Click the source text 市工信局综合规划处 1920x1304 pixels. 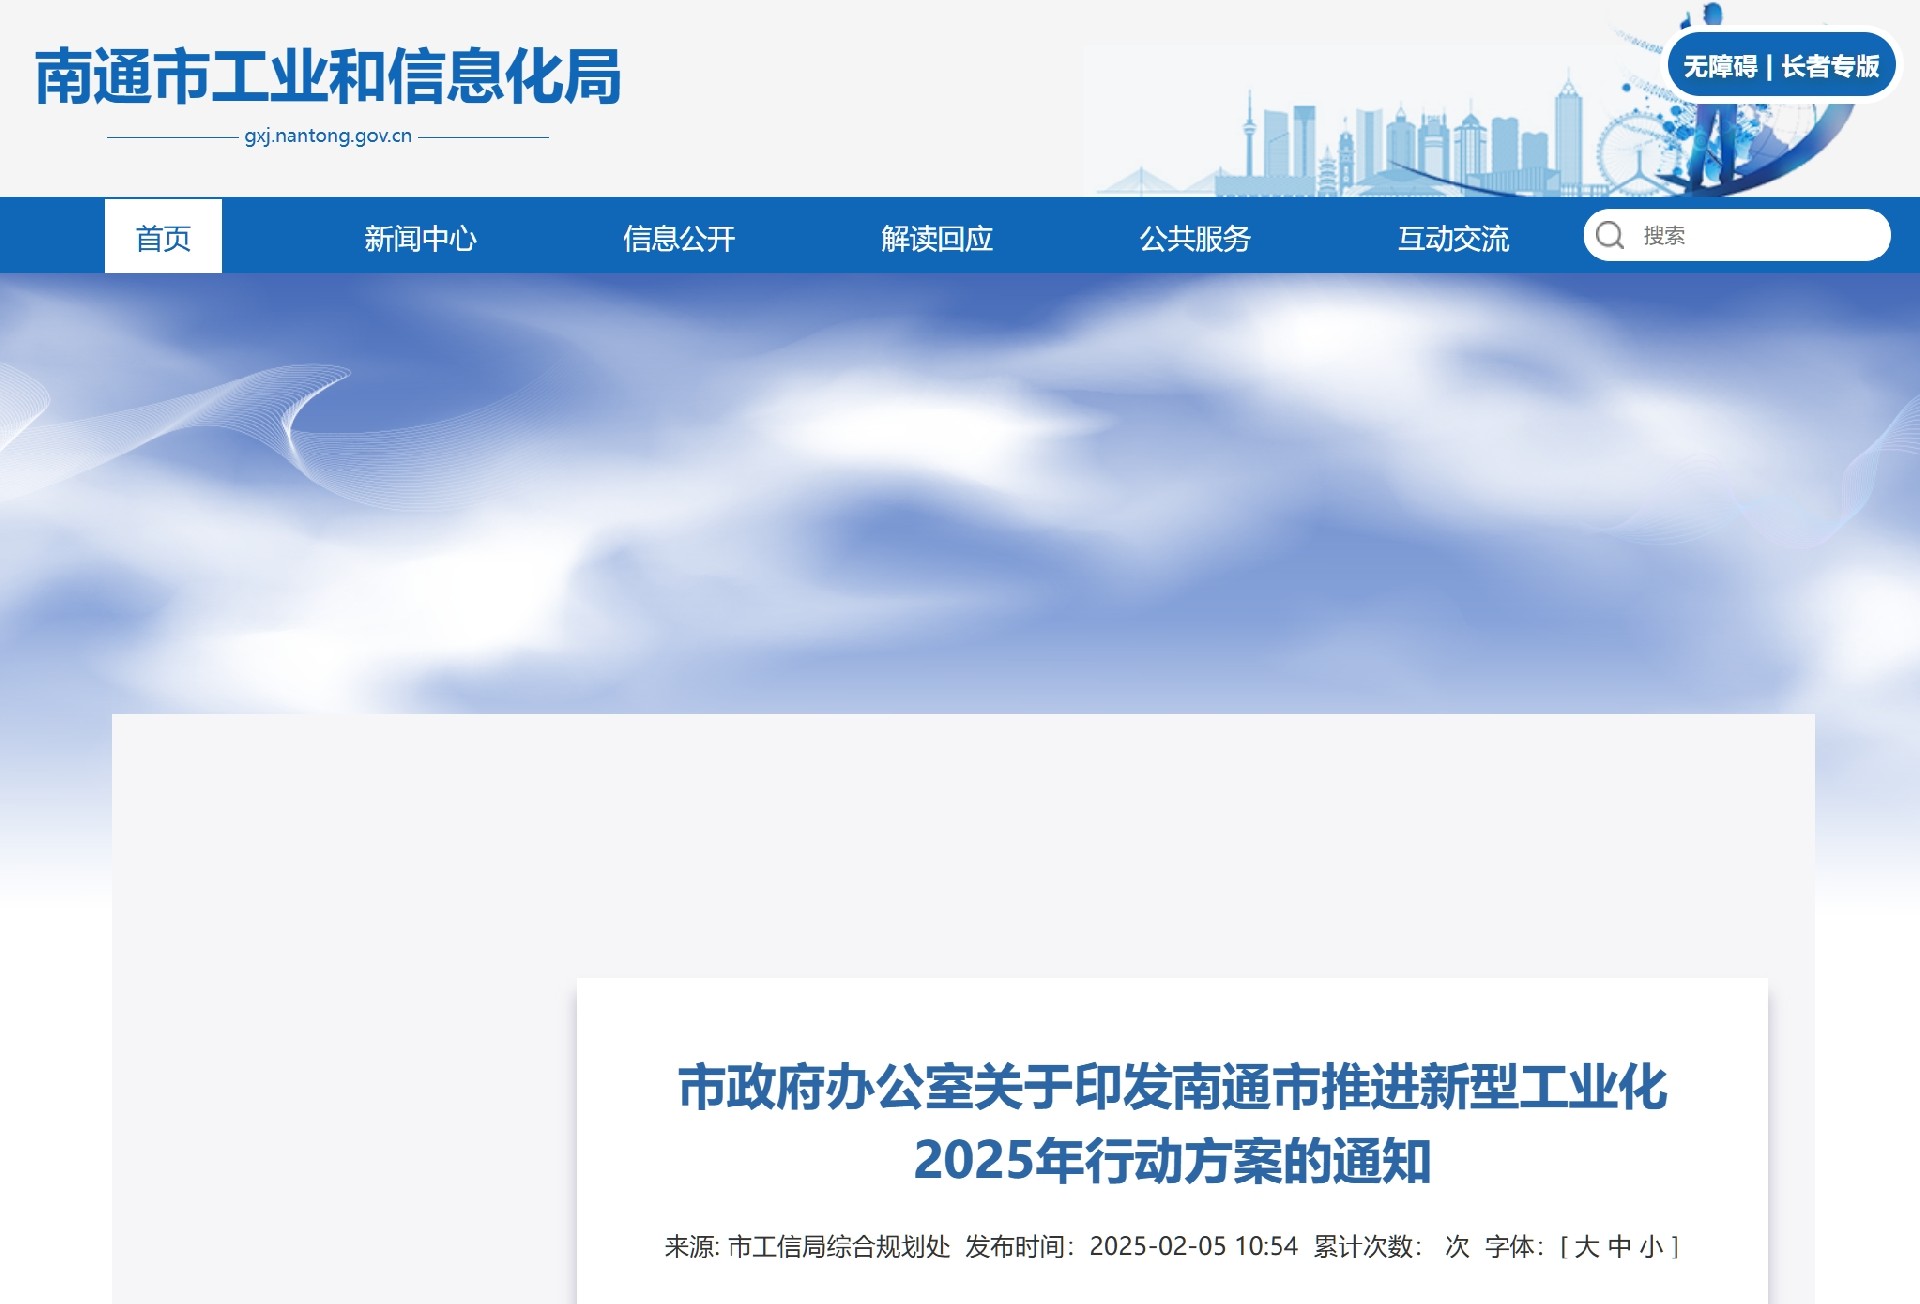(838, 1247)
